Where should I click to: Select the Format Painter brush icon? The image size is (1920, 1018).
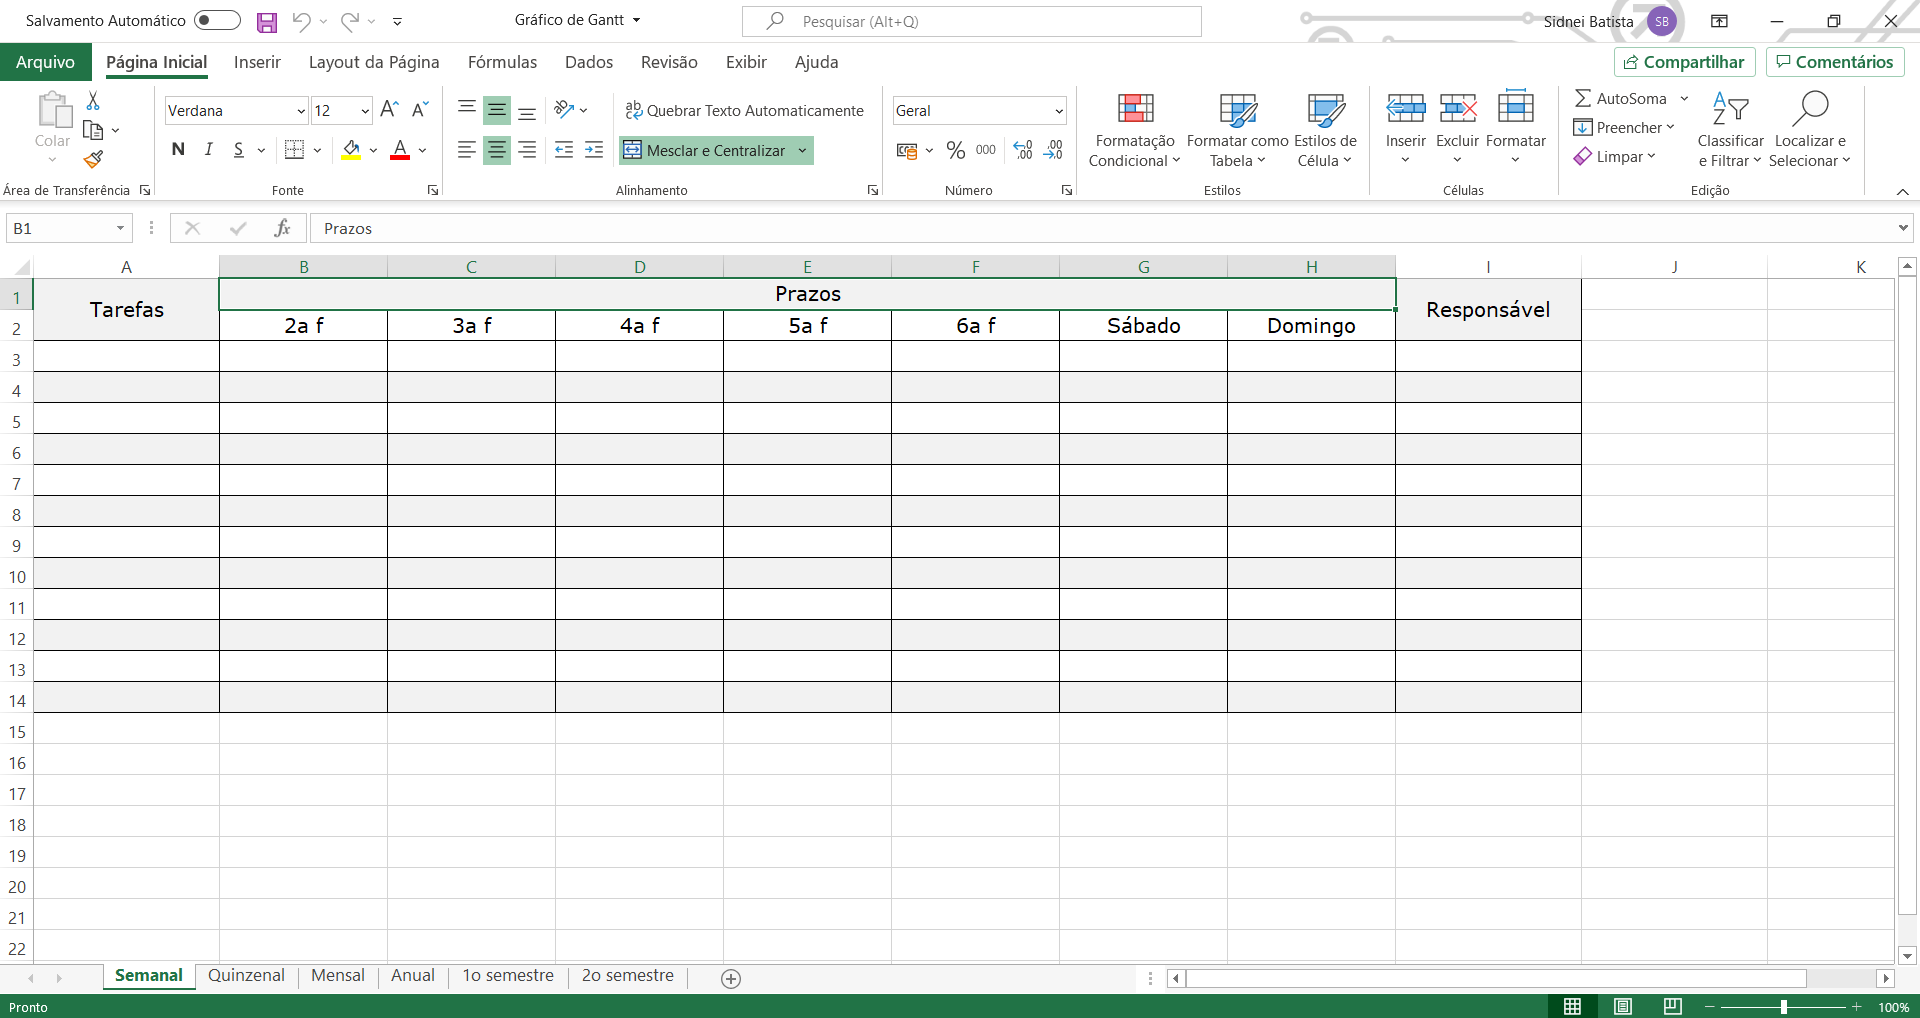93,159
